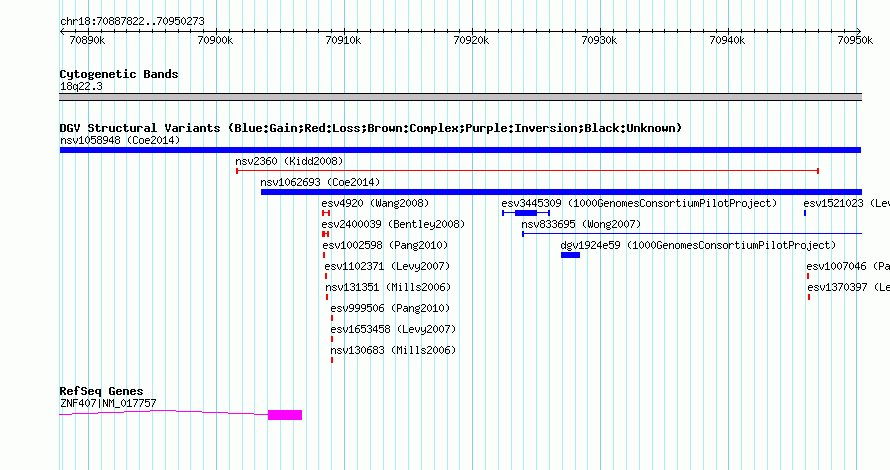This screenshot has height=470, width=890.
Task: Click the nsv1062693 (Coe2014) text label
Action: point(320,182)
